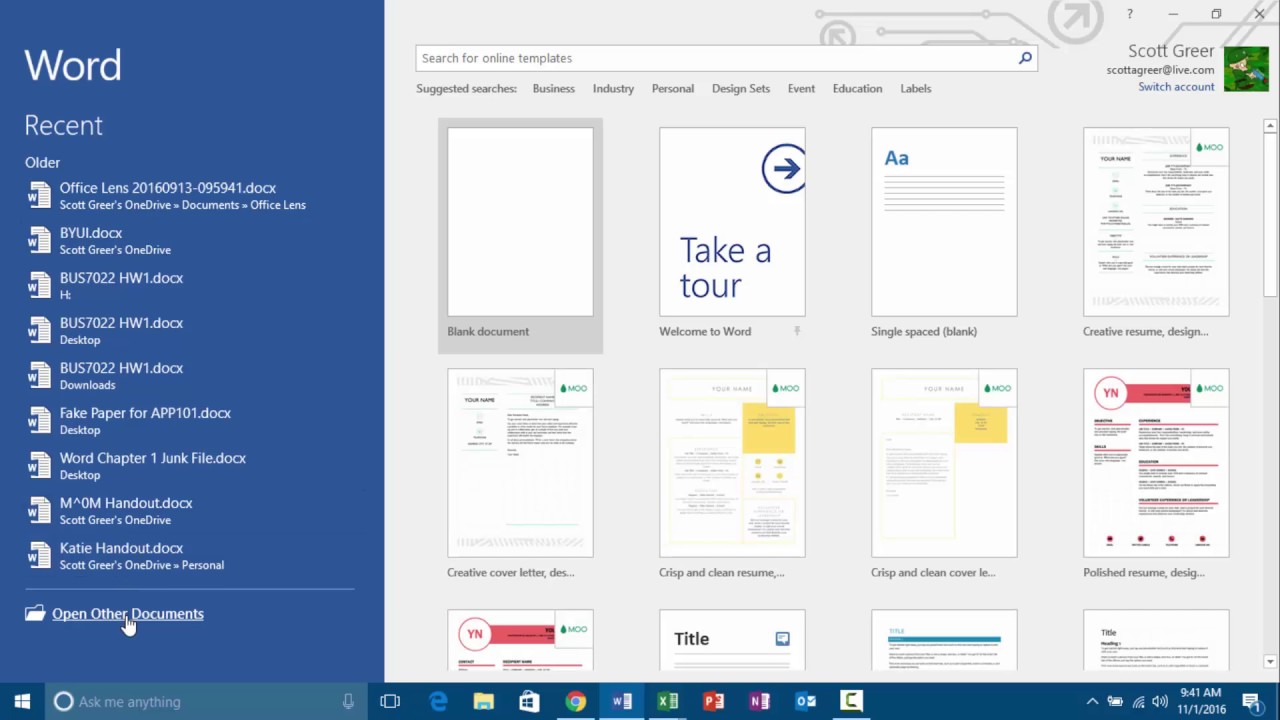Open File Explorer from taskbar

[x=484, y=701]
